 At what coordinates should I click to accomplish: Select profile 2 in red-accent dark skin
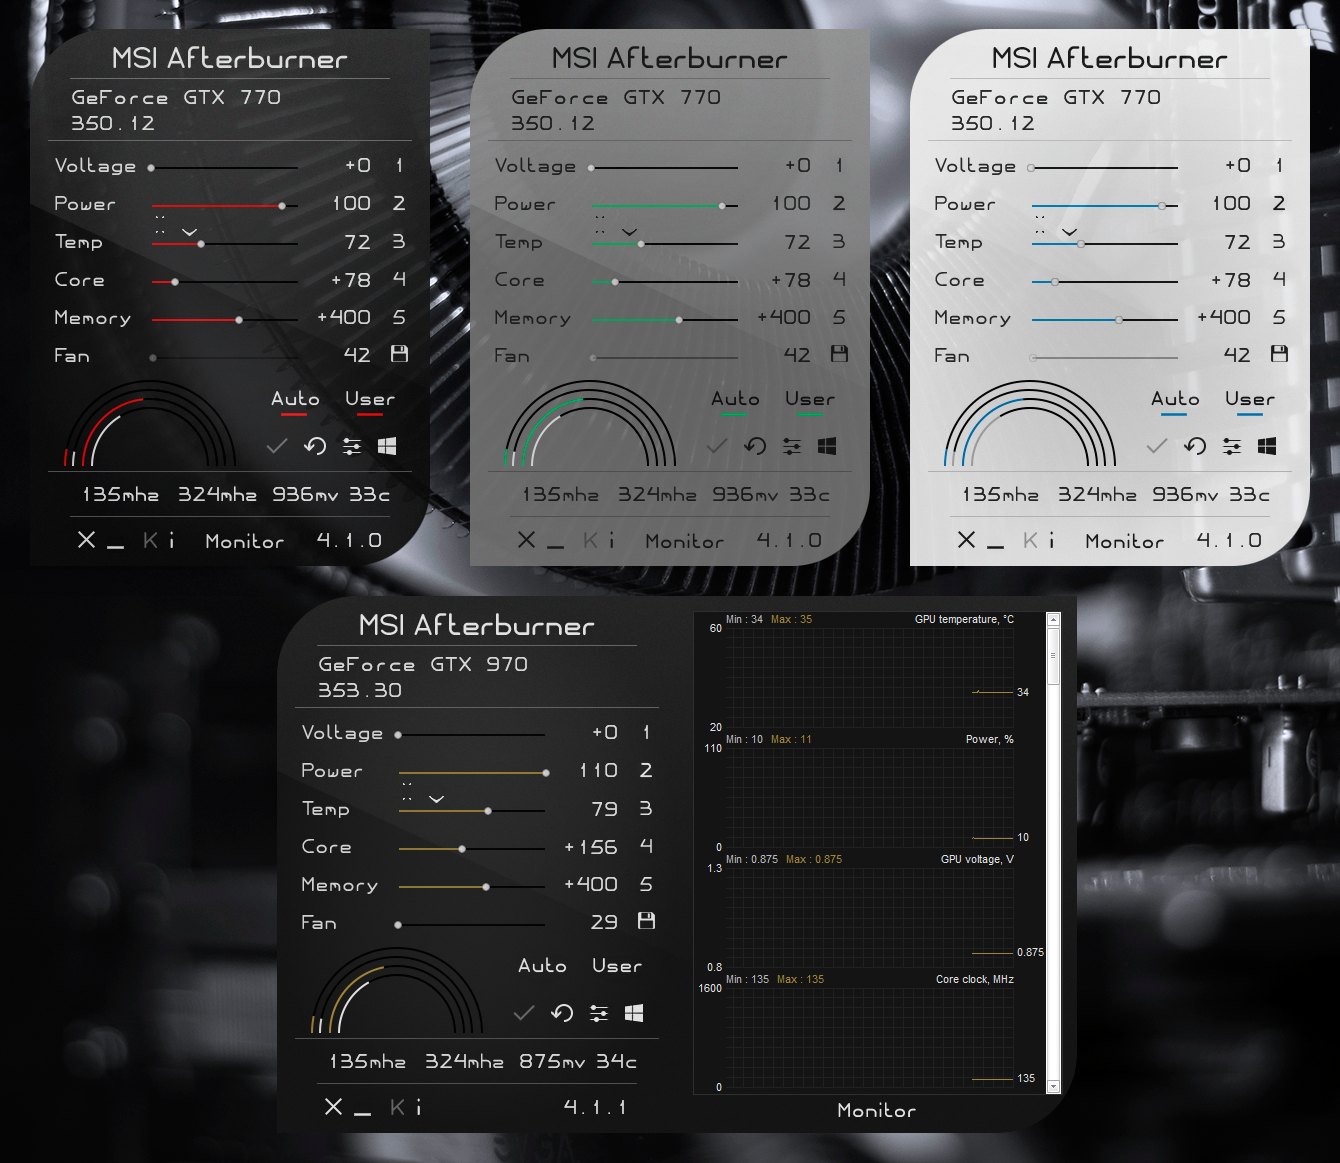coord(399,203)
